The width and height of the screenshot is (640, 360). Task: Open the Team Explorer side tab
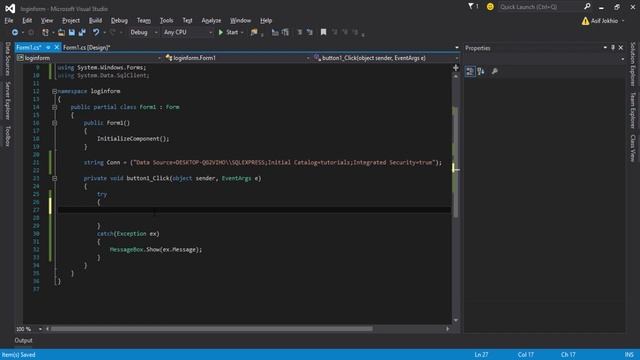pyautogui.click(x=633, y=111)
